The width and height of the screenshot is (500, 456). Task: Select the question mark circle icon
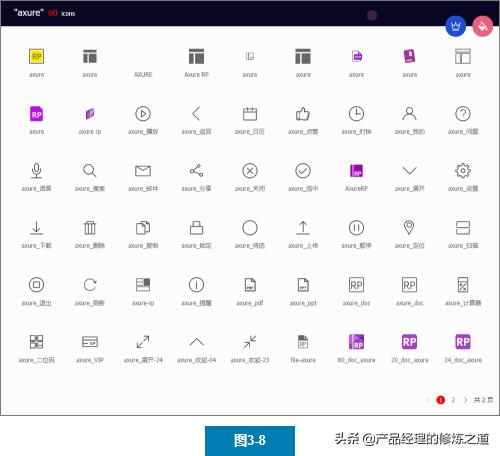[x=463, y=114]
